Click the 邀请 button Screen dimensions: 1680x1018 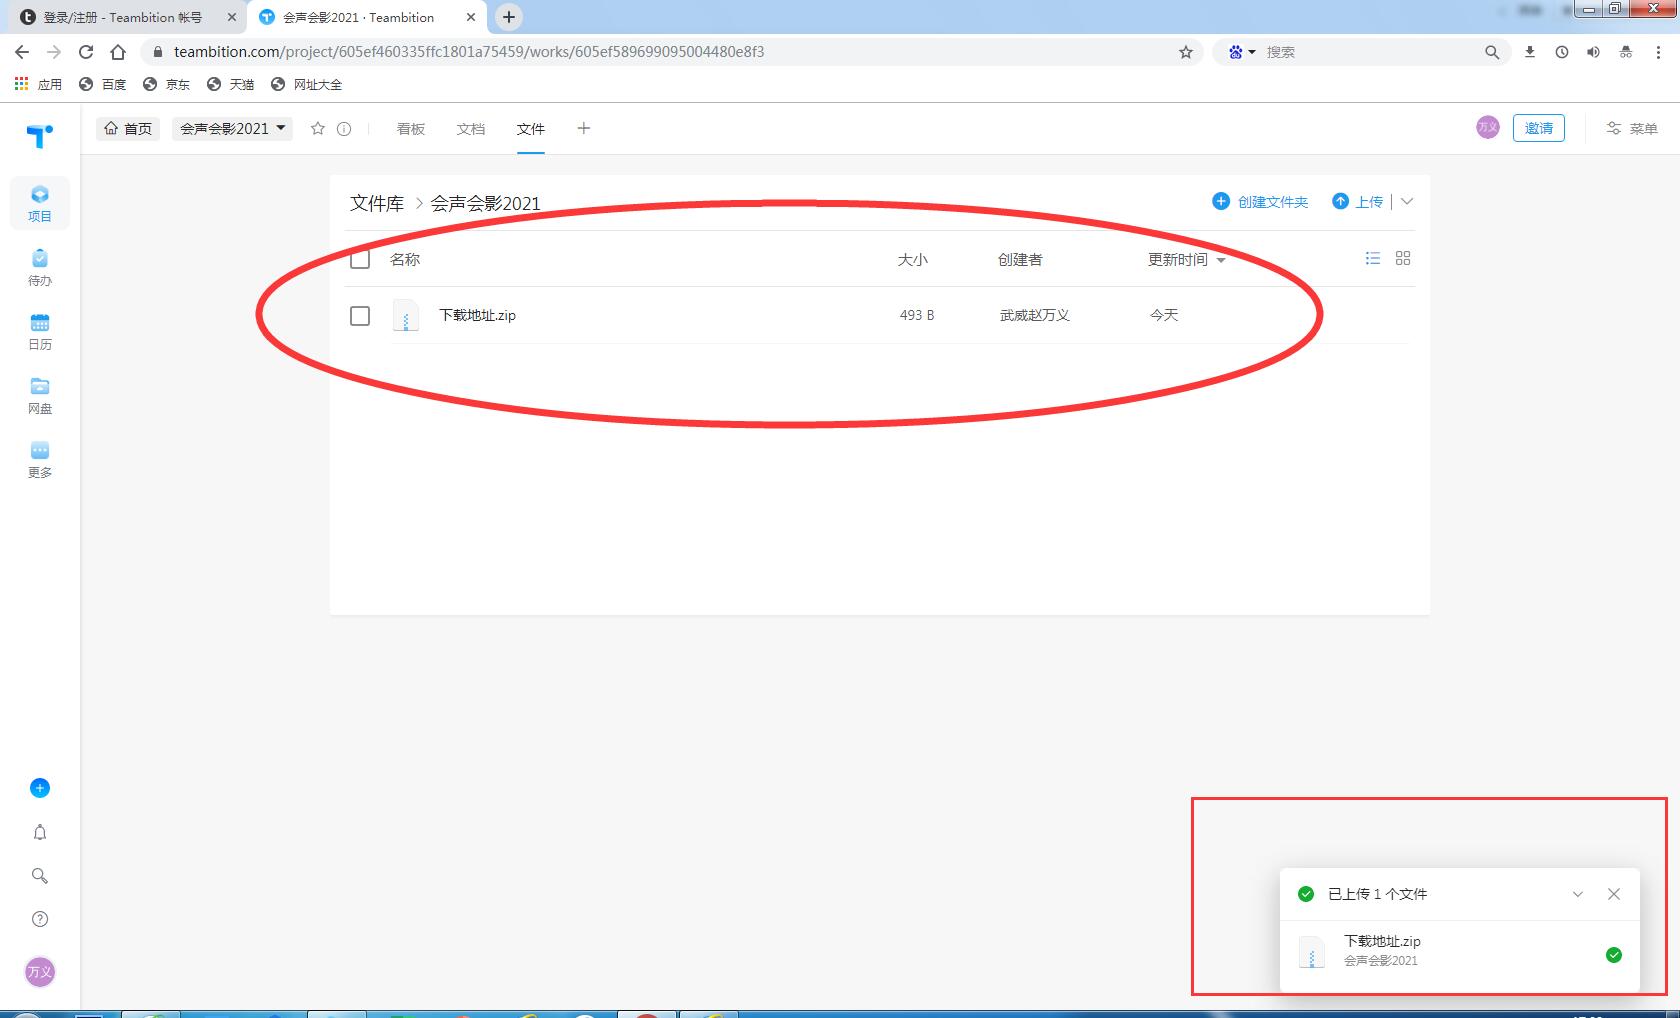[x=1539, y=128]
